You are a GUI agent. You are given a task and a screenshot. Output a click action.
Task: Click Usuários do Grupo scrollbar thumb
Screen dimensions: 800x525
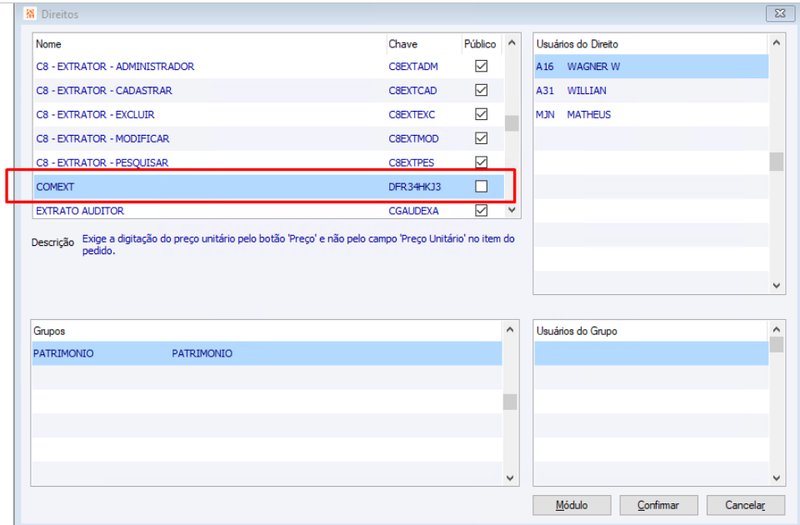pos(777,345)
